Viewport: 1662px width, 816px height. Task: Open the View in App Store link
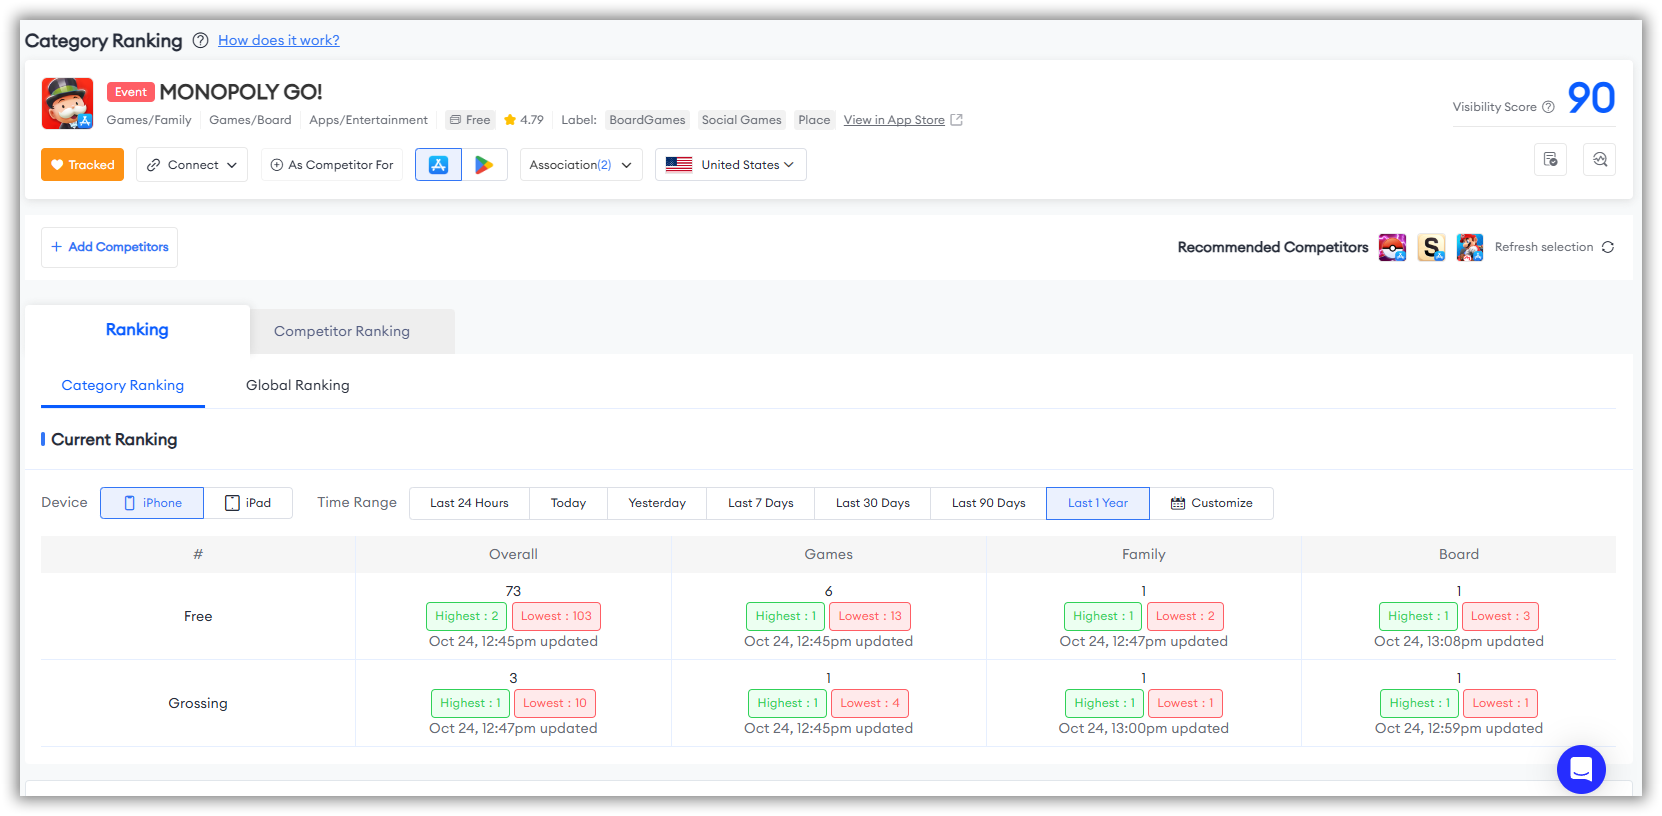pyautogui.click(x=894, y=120)
